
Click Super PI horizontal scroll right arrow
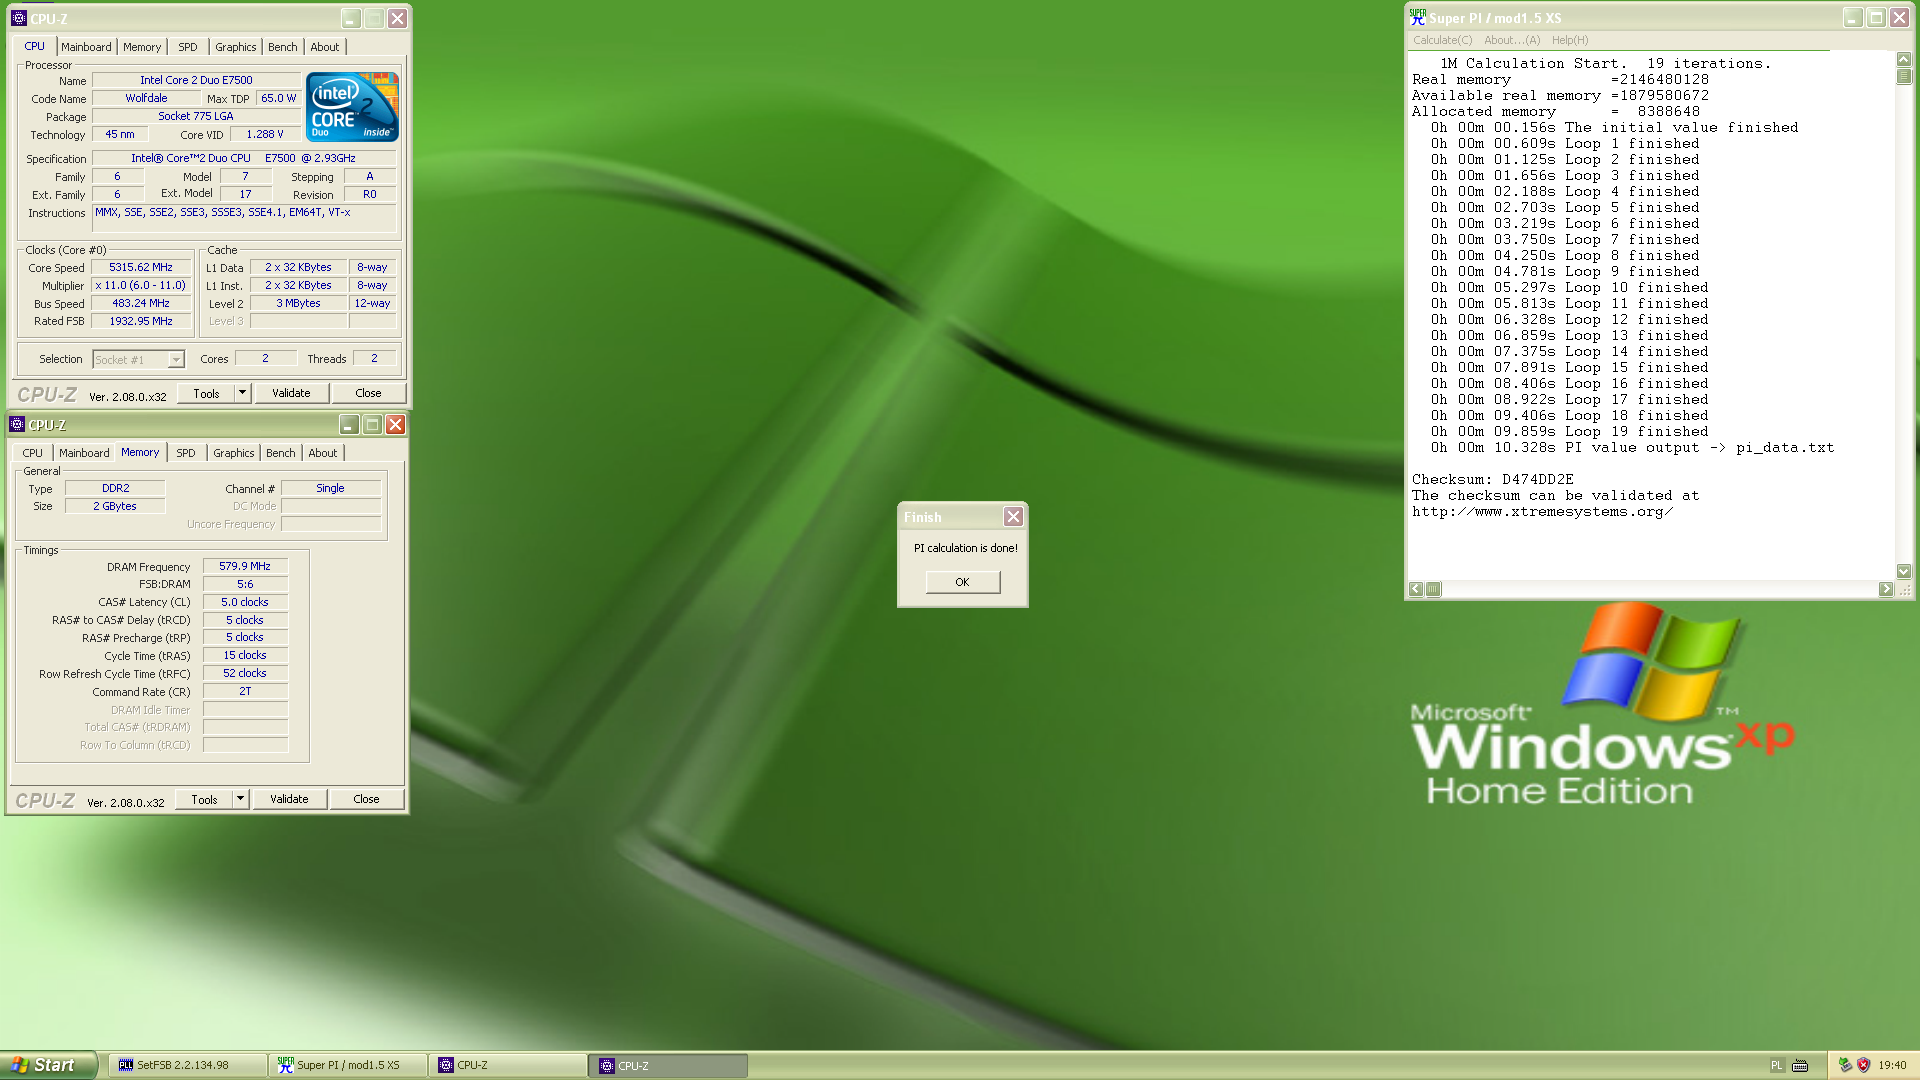[1886, 589]
